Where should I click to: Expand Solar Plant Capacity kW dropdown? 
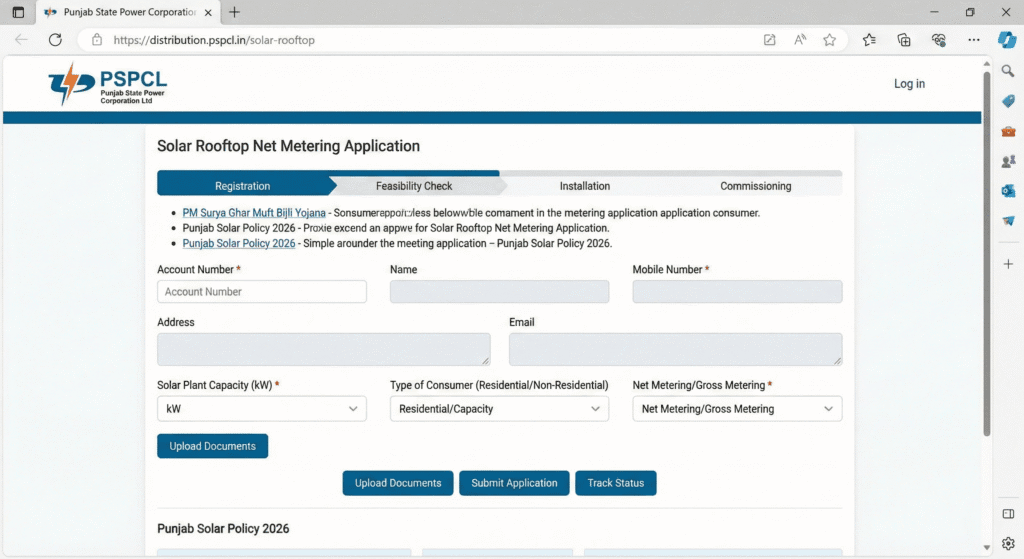coord(262,409)
